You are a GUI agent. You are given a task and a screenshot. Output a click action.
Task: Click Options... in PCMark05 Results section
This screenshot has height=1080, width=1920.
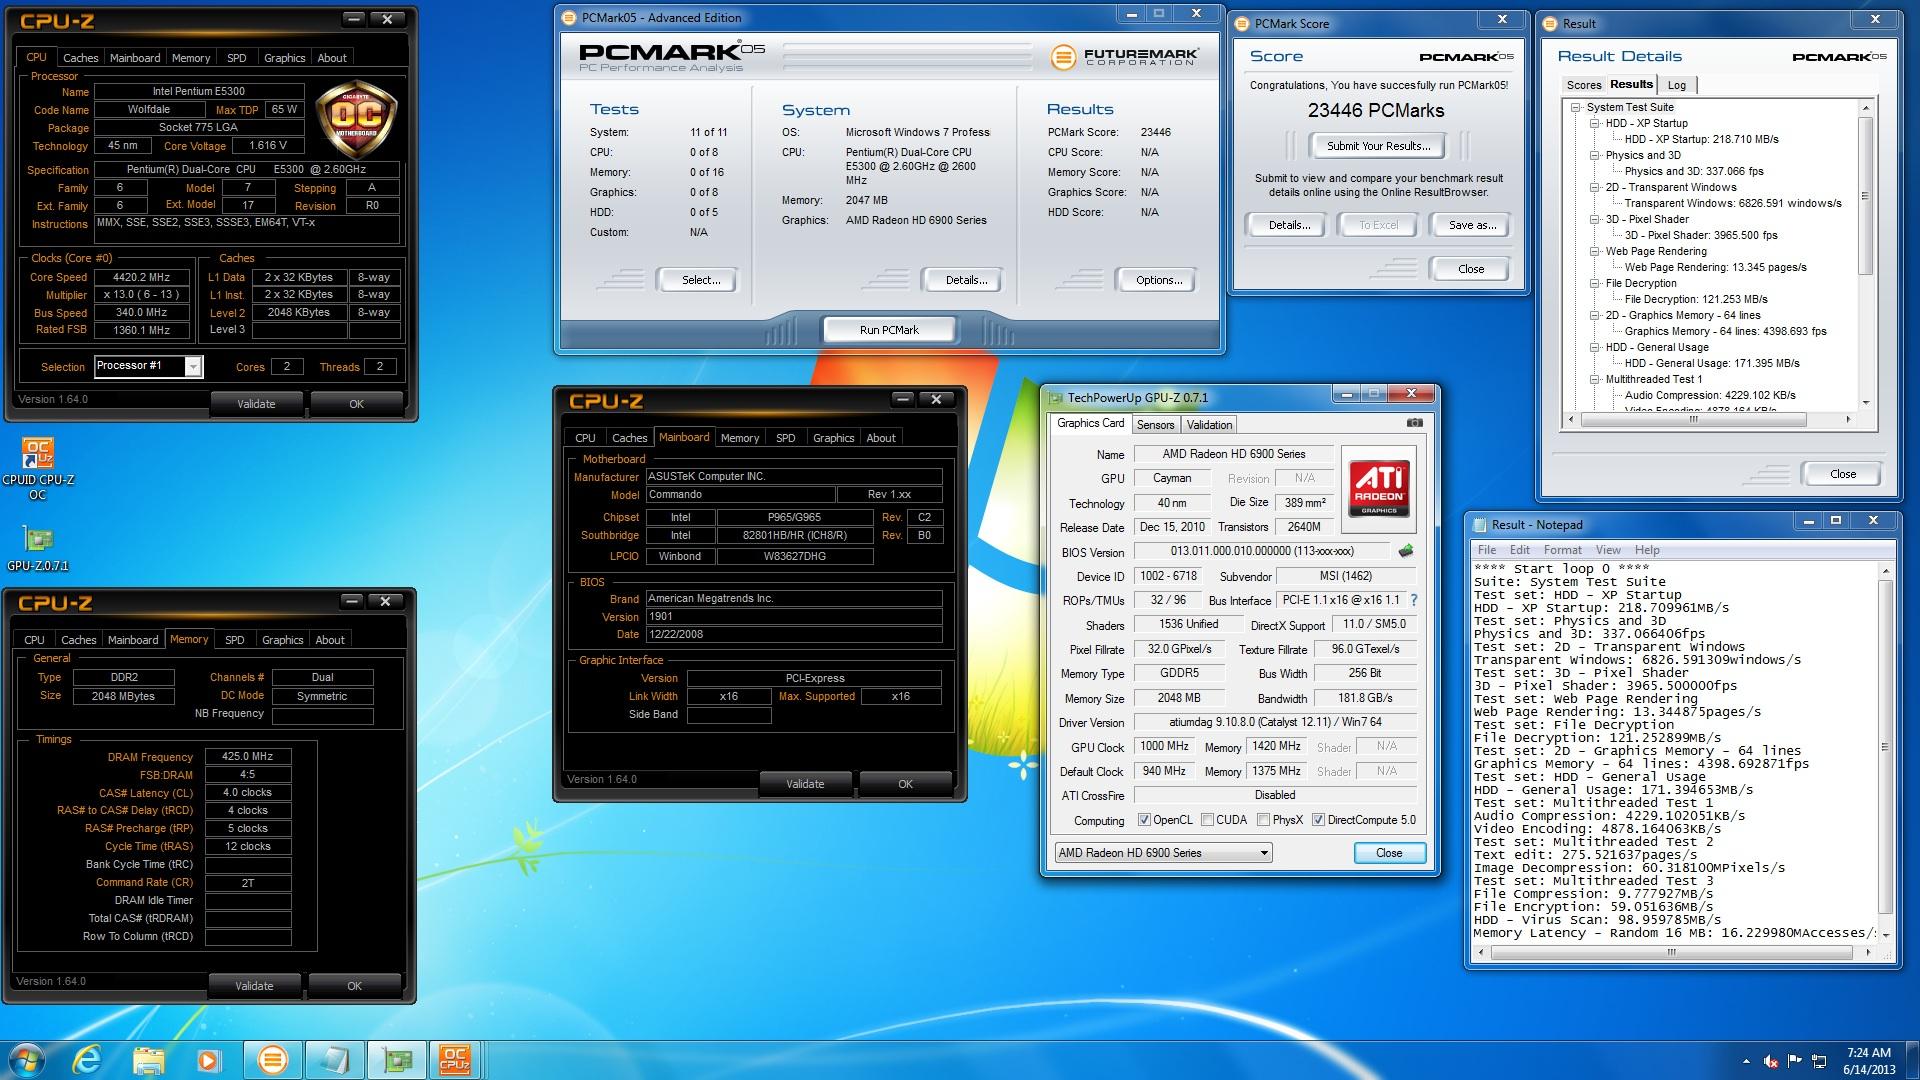1159,280
